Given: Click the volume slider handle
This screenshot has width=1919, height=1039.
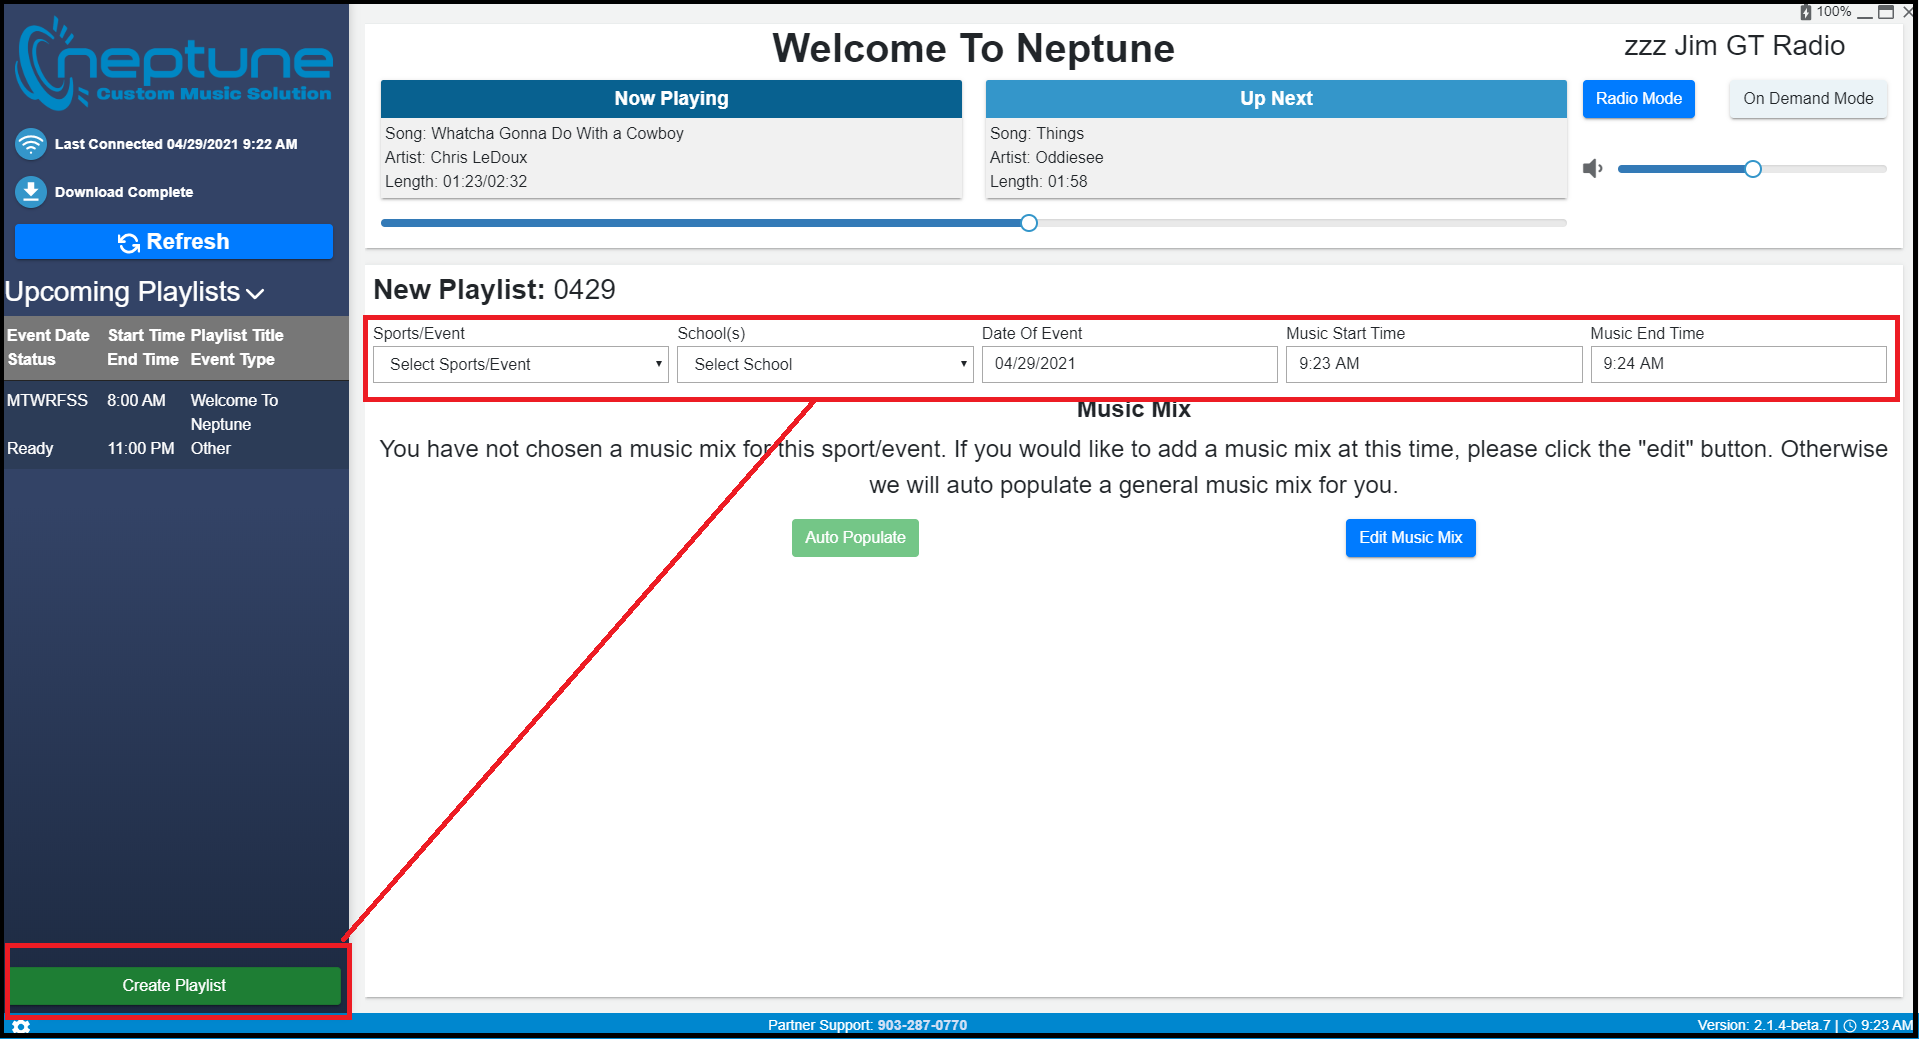Looking at the screenshot, I should 1752,169.
